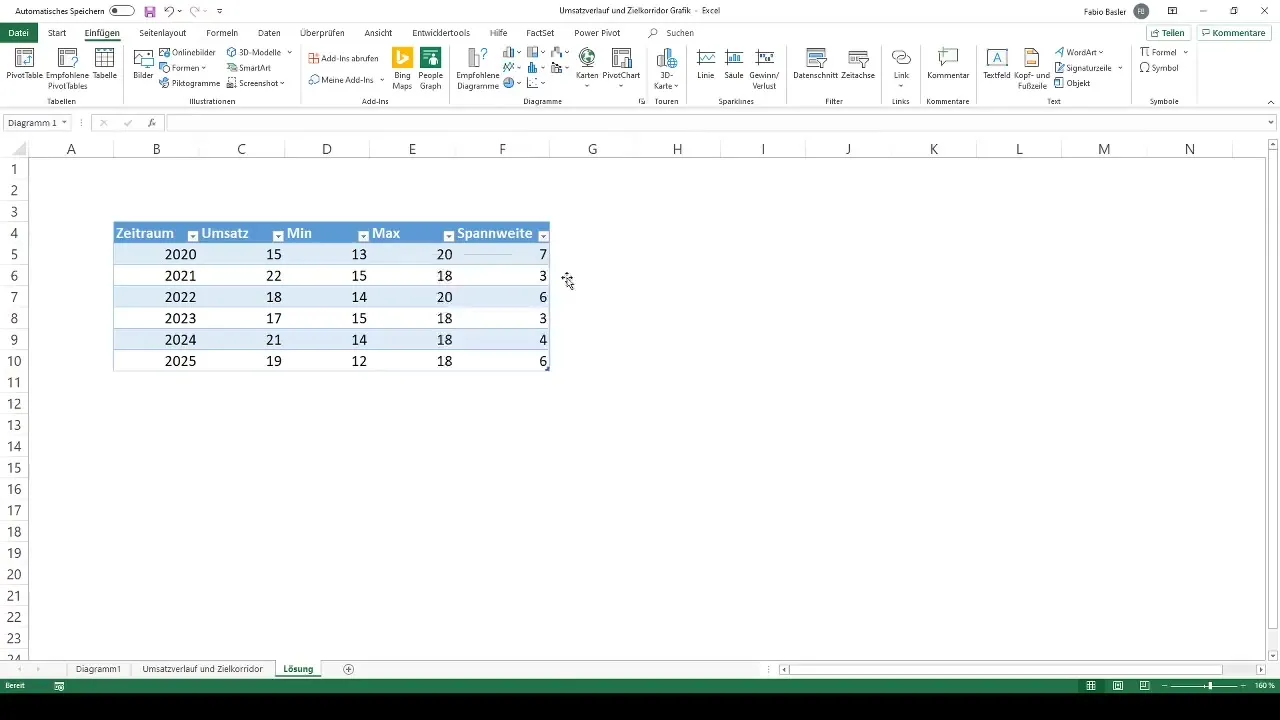
Task: Select the Diagramm1 sheet tab
Action: click(98, 669)
